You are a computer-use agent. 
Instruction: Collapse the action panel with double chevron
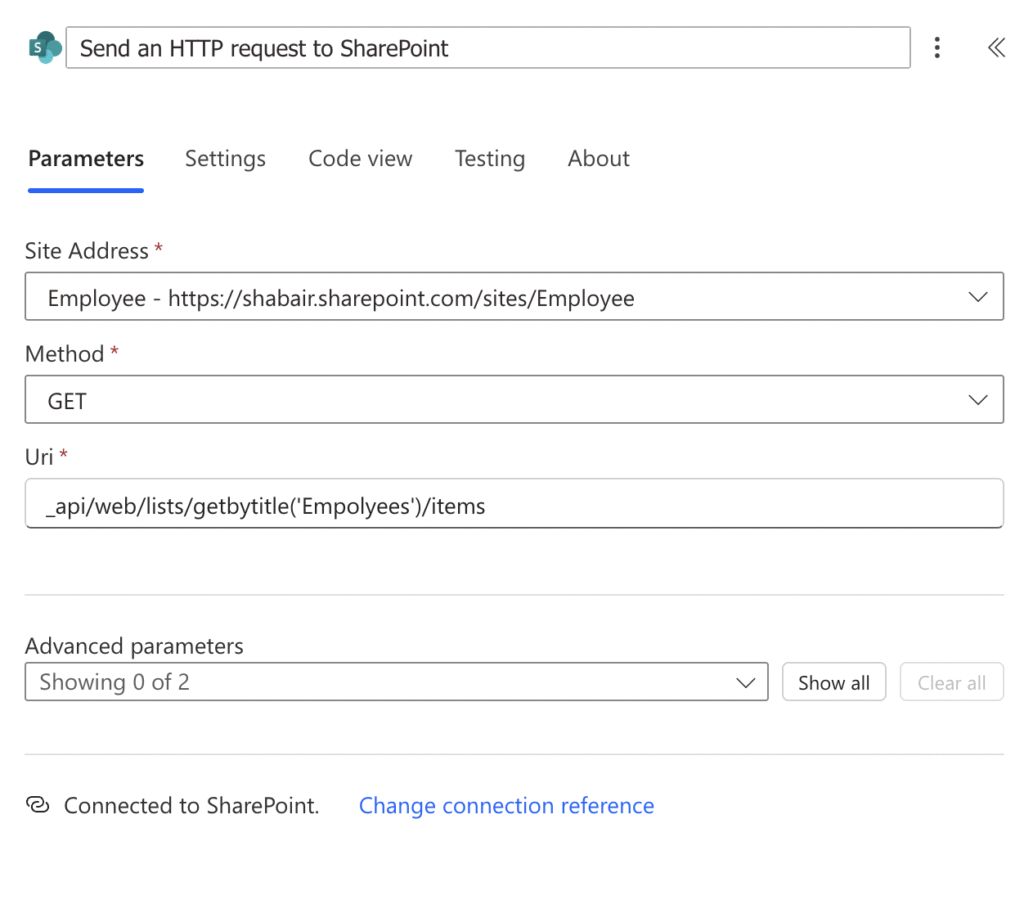click(996, 47)
